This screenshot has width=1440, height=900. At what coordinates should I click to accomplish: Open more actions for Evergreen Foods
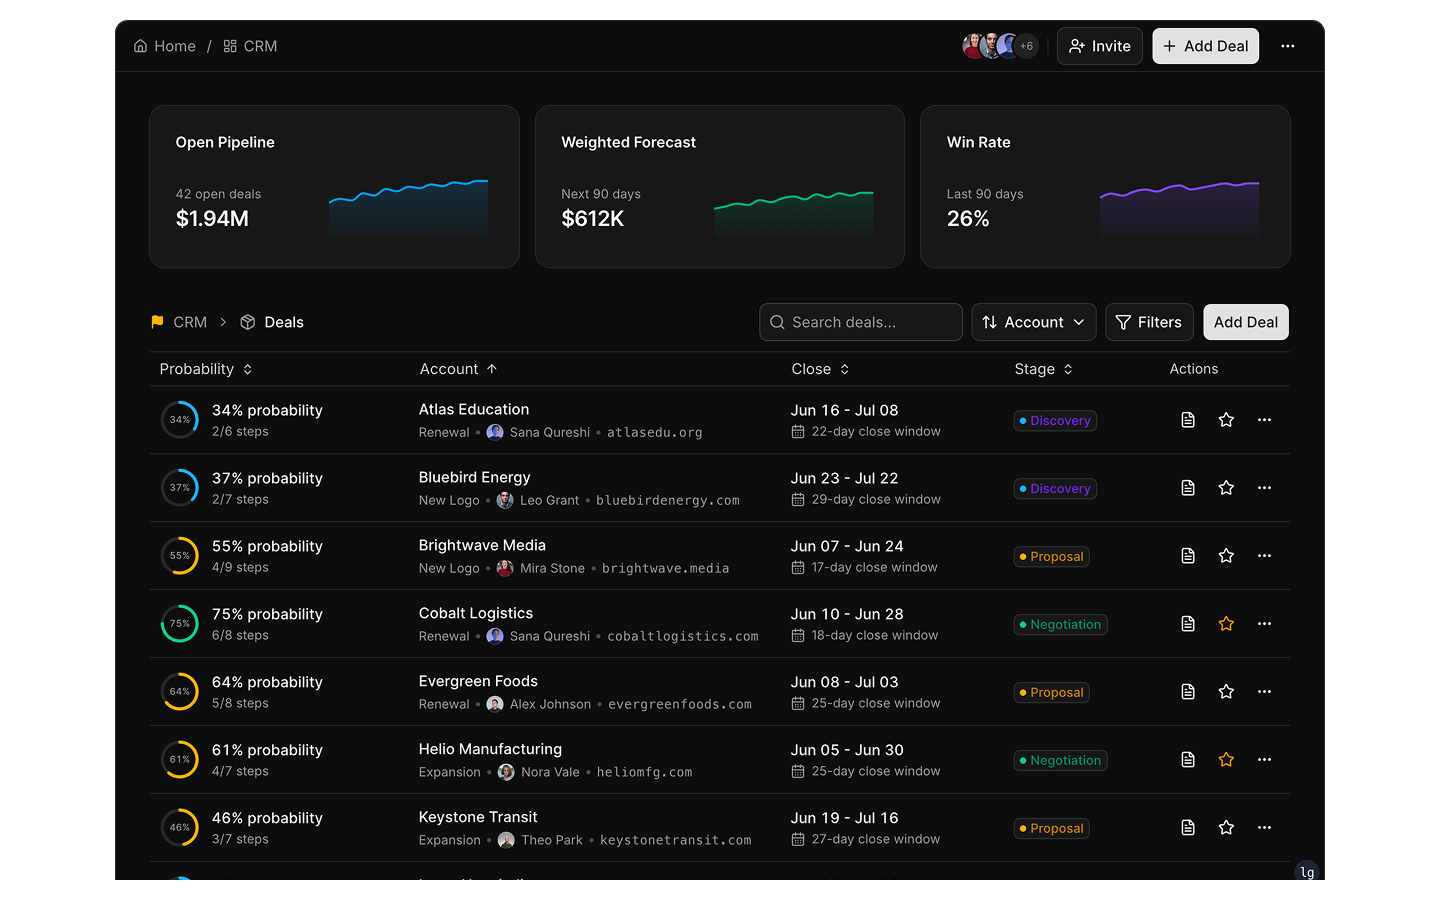(x=1264, y=692)
